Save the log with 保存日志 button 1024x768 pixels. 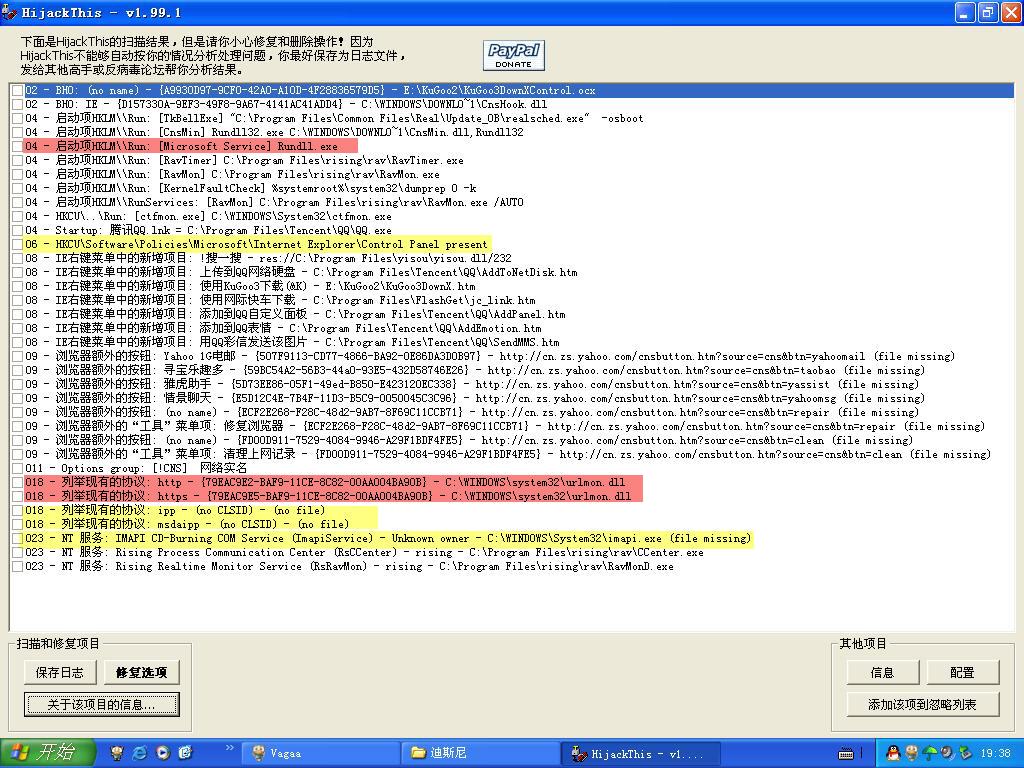[59, 672]
